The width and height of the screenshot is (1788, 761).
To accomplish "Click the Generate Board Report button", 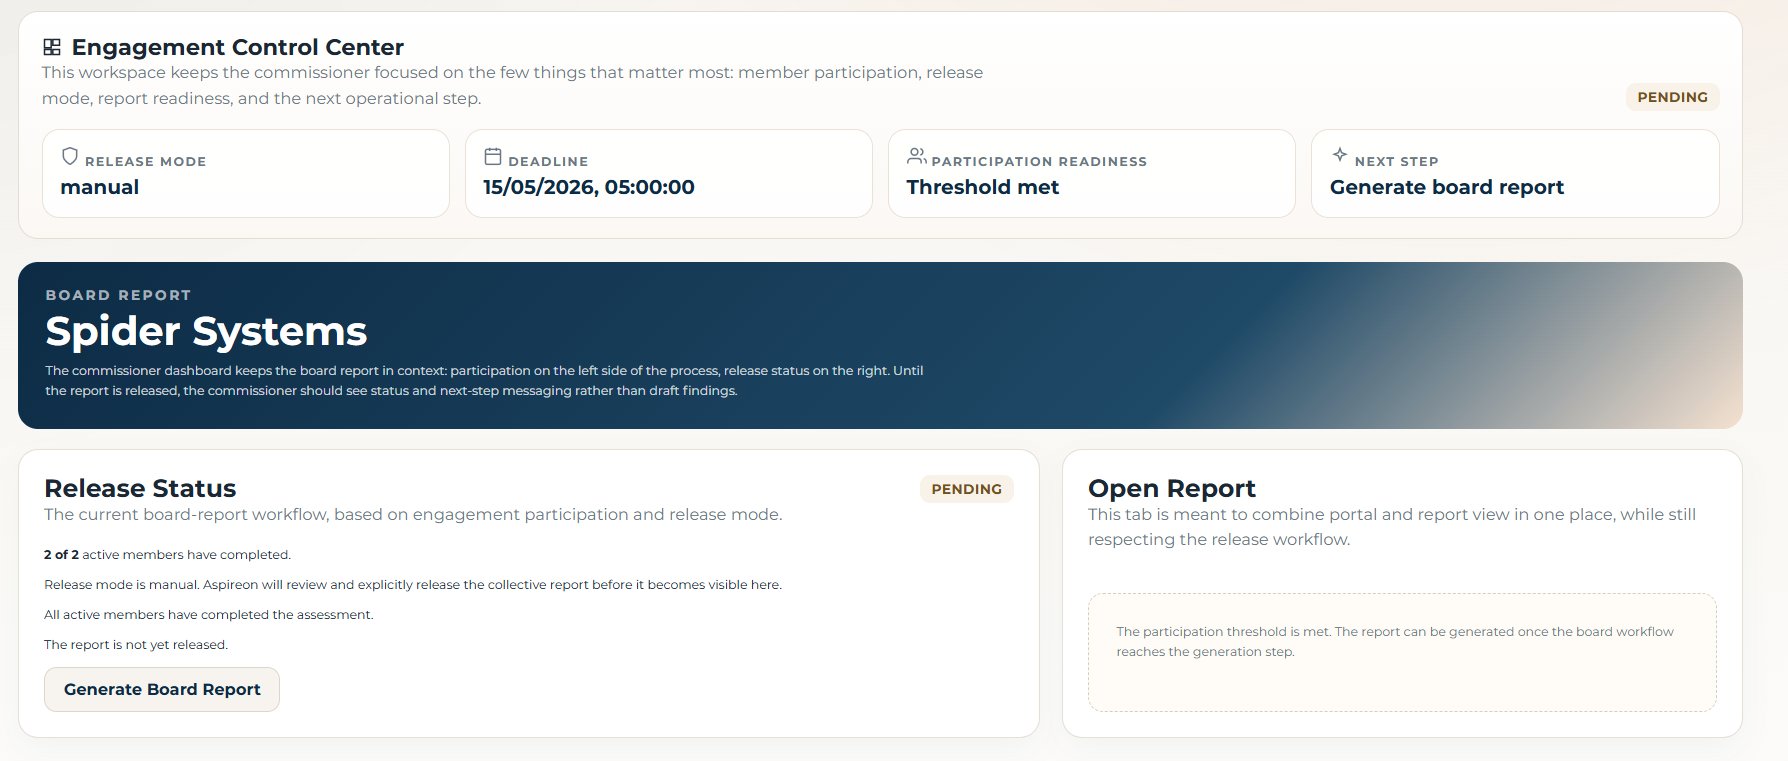I will pyautogui.click(x=162, y=690).
